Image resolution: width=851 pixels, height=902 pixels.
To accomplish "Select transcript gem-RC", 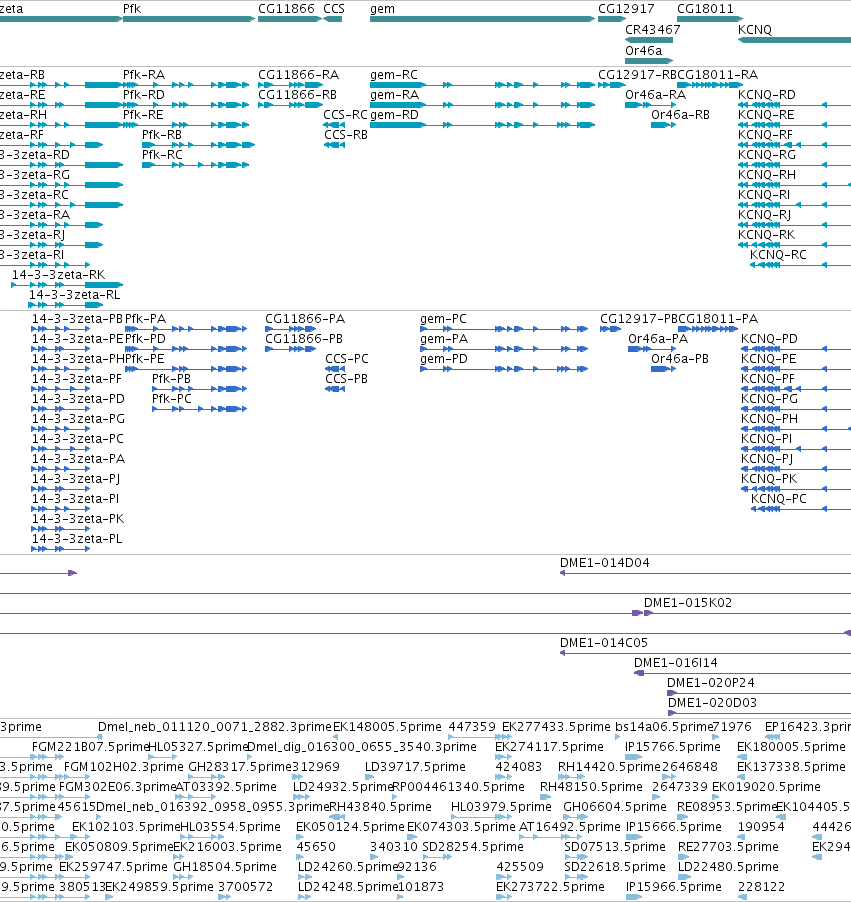I will 394,75.
